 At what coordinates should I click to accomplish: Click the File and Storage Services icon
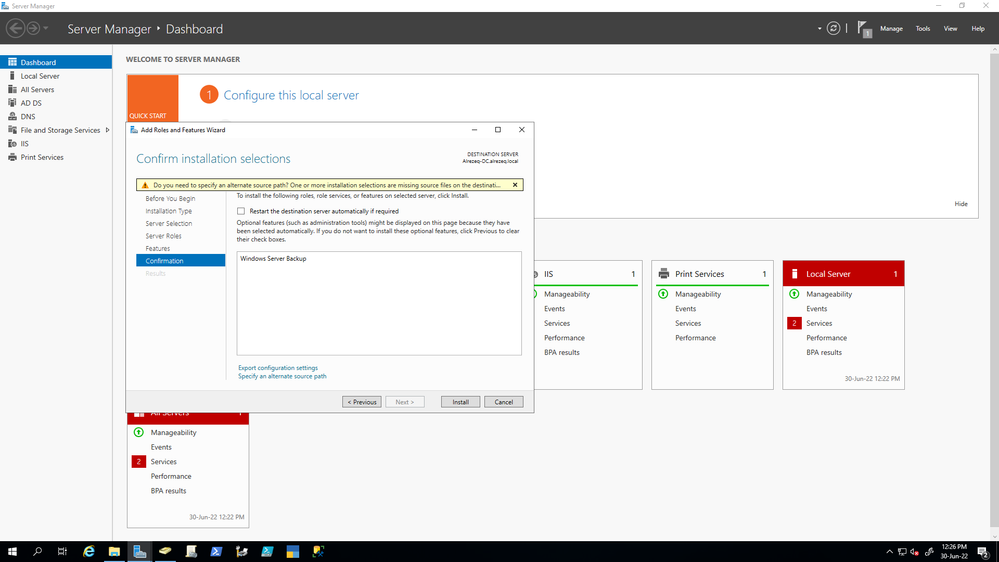pyautogui.click(x=12, y=130)
